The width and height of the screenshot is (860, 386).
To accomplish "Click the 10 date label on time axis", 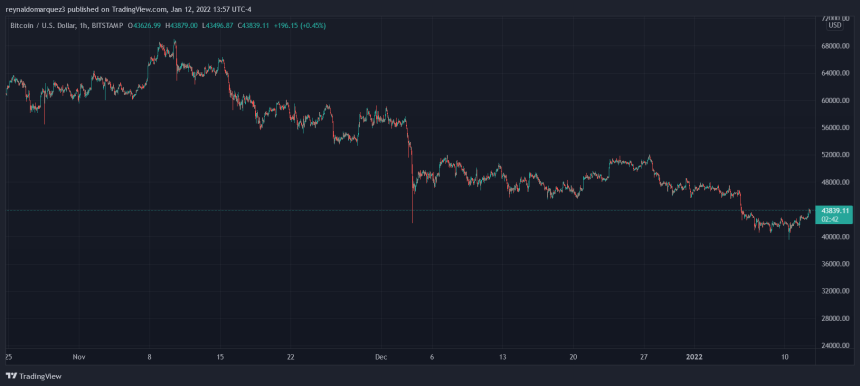I will click(785, 357).
